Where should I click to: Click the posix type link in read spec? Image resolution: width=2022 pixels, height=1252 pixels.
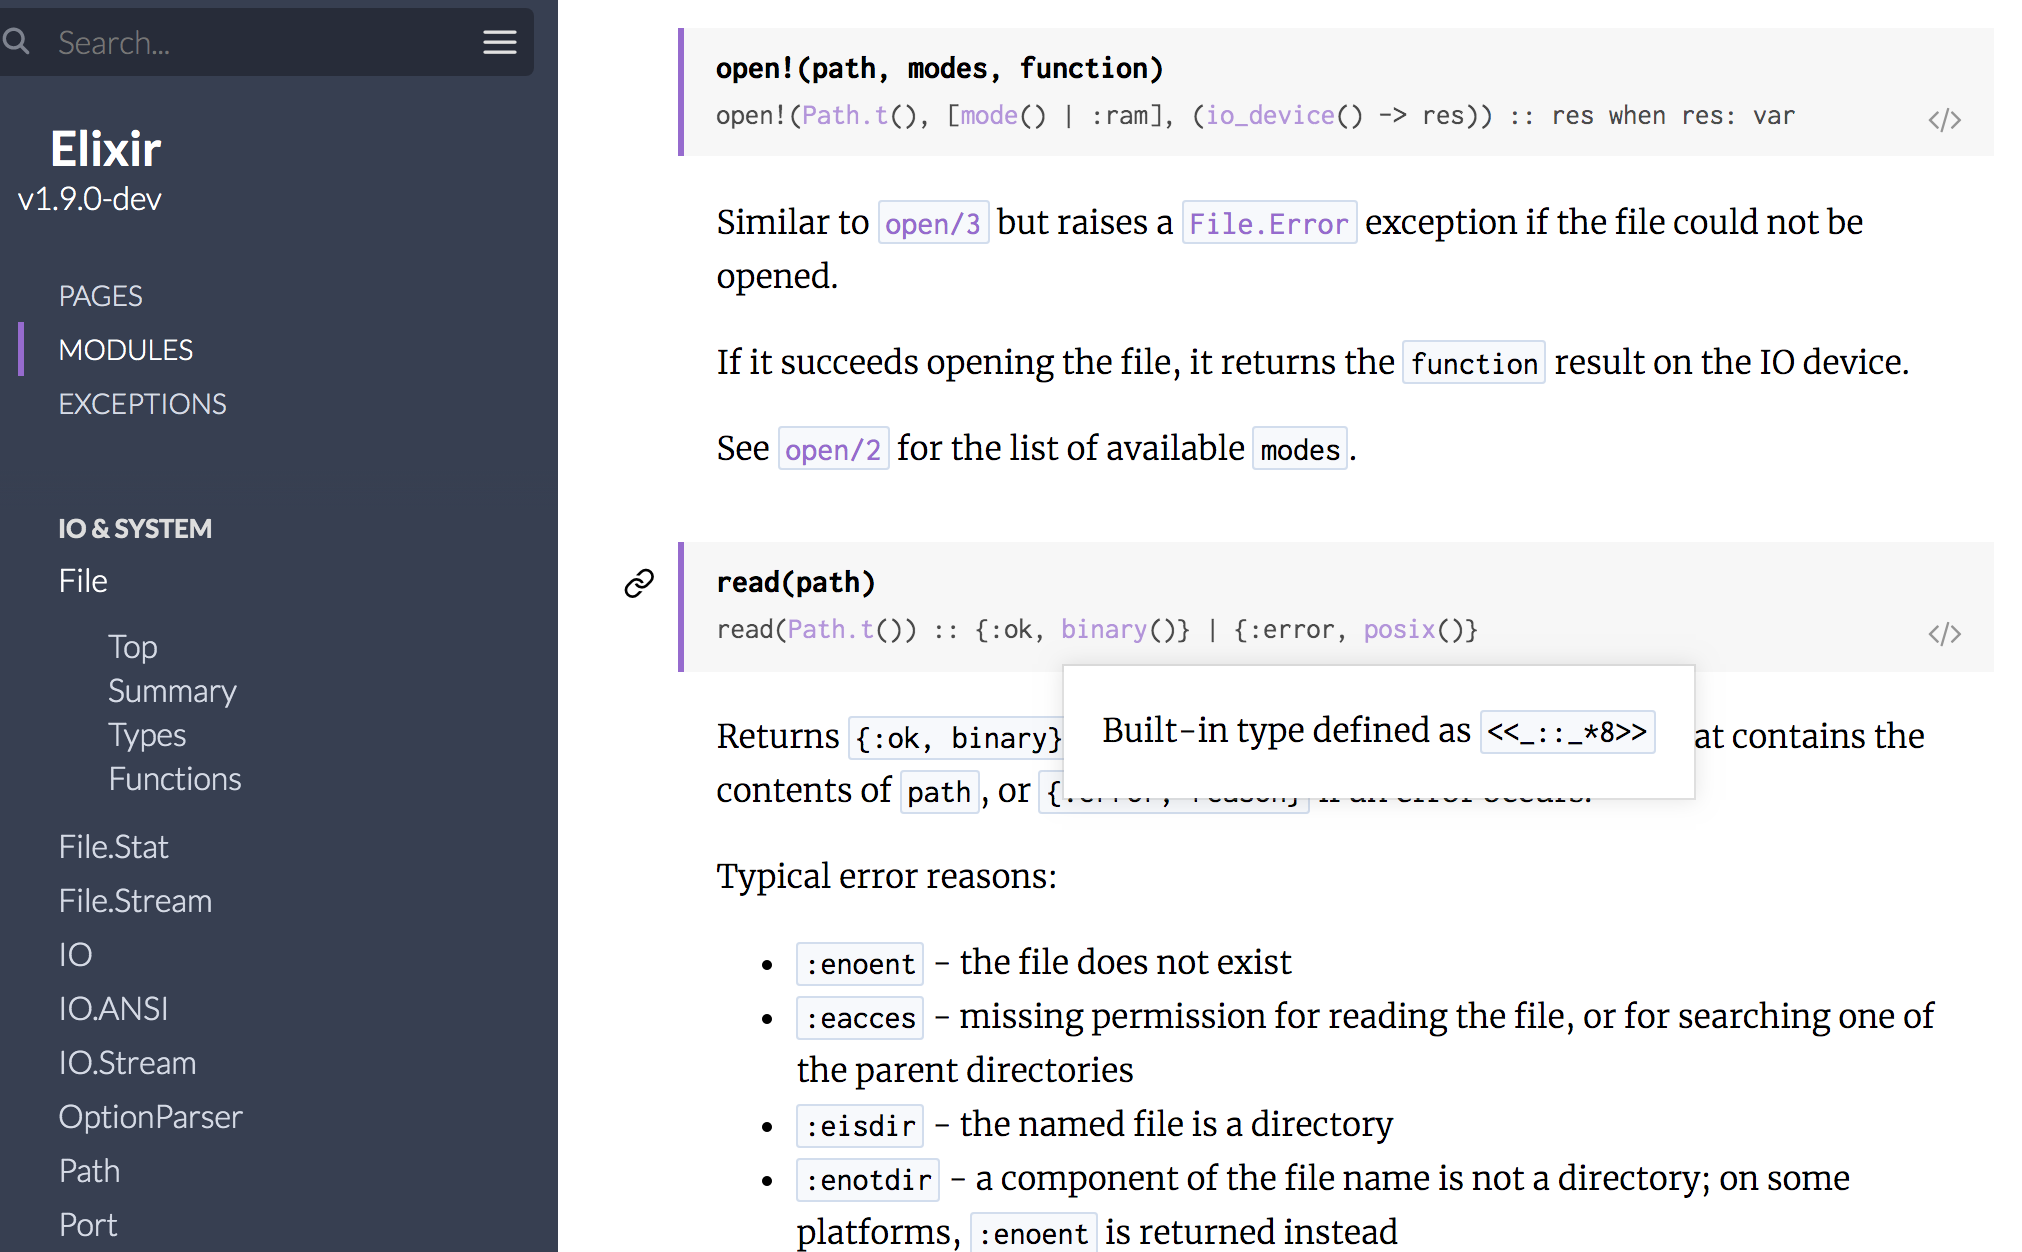1399,629
